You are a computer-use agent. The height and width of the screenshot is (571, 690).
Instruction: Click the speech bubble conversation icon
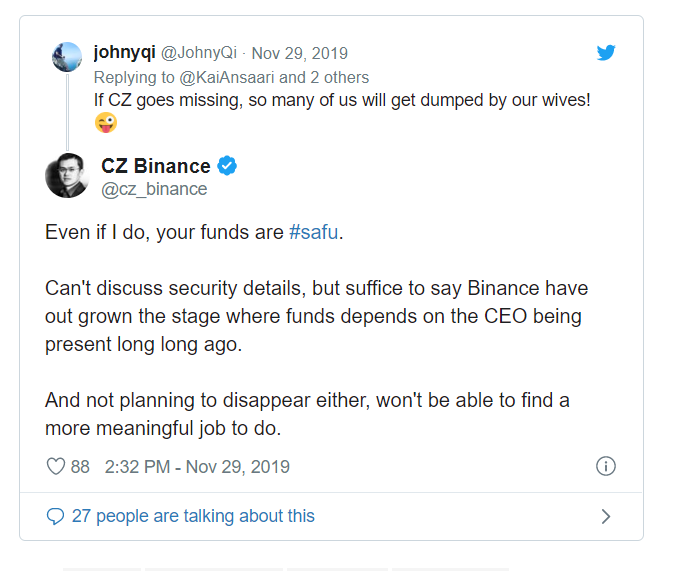(x=56, y=516)
